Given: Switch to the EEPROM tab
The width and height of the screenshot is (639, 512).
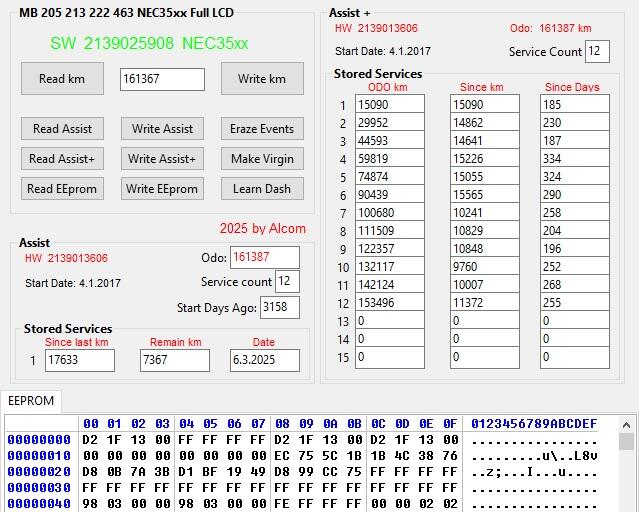Looking at the screenshot, I should point(31,401).
